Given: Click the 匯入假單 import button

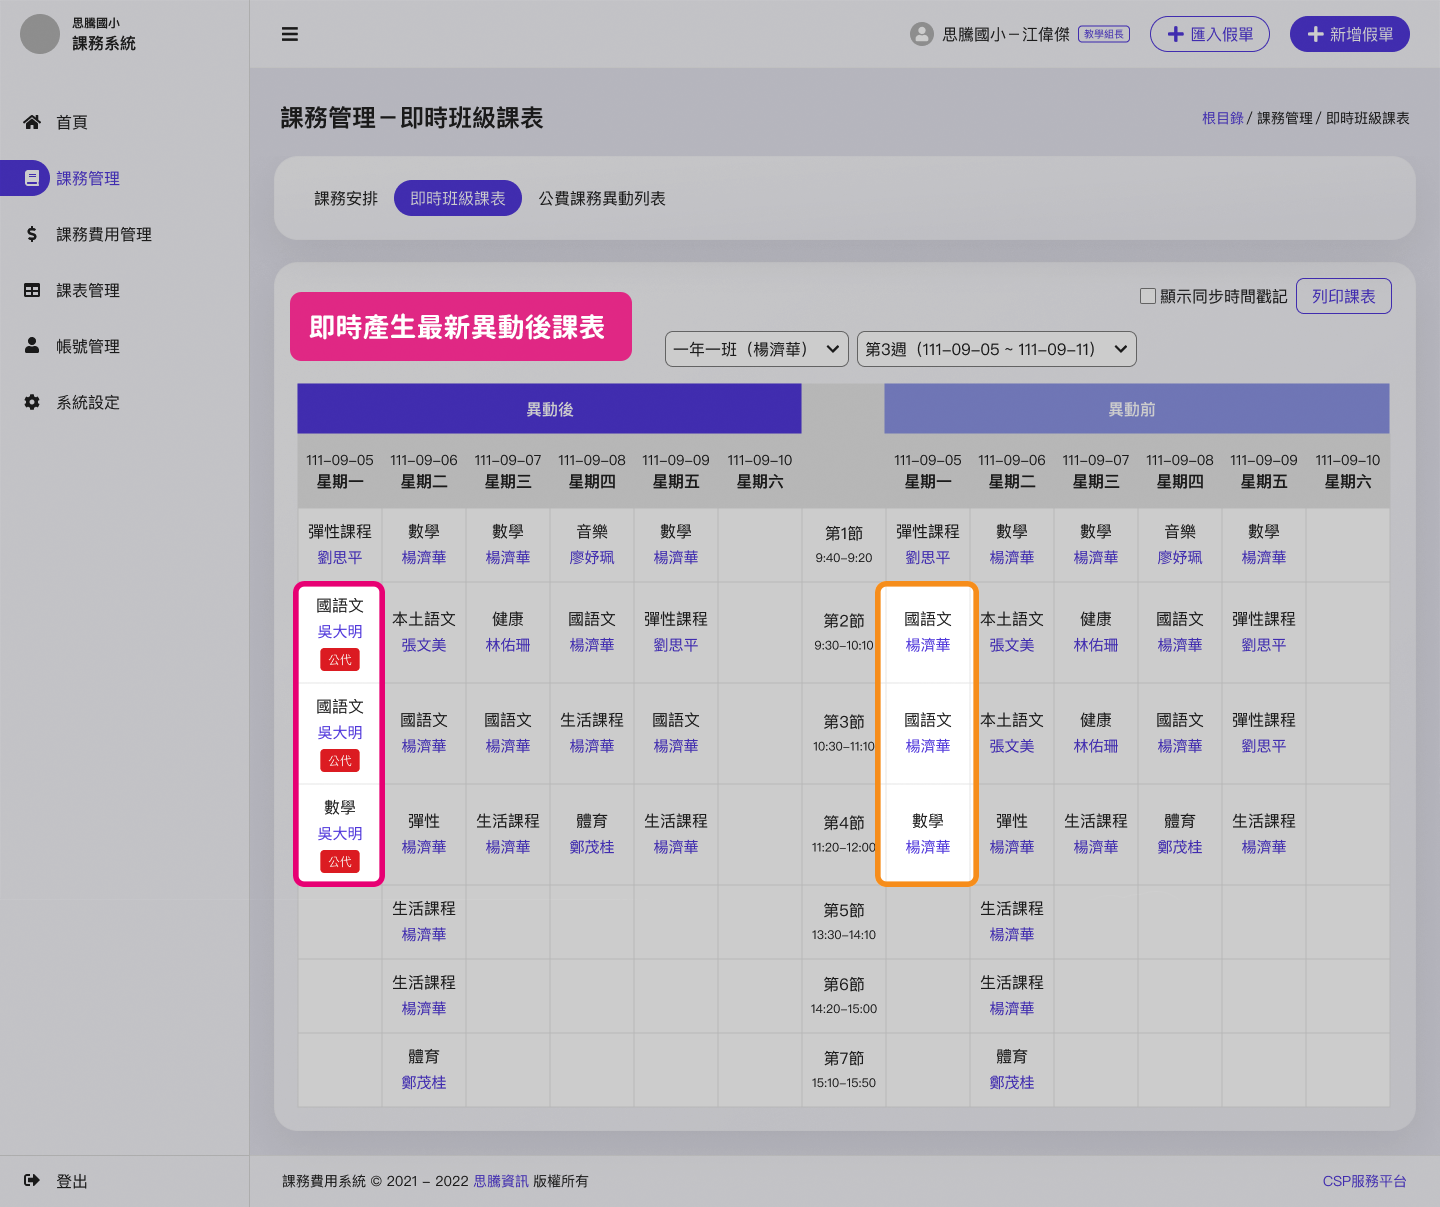Looking at the screenshot, I should click(x=1209, y=34).
